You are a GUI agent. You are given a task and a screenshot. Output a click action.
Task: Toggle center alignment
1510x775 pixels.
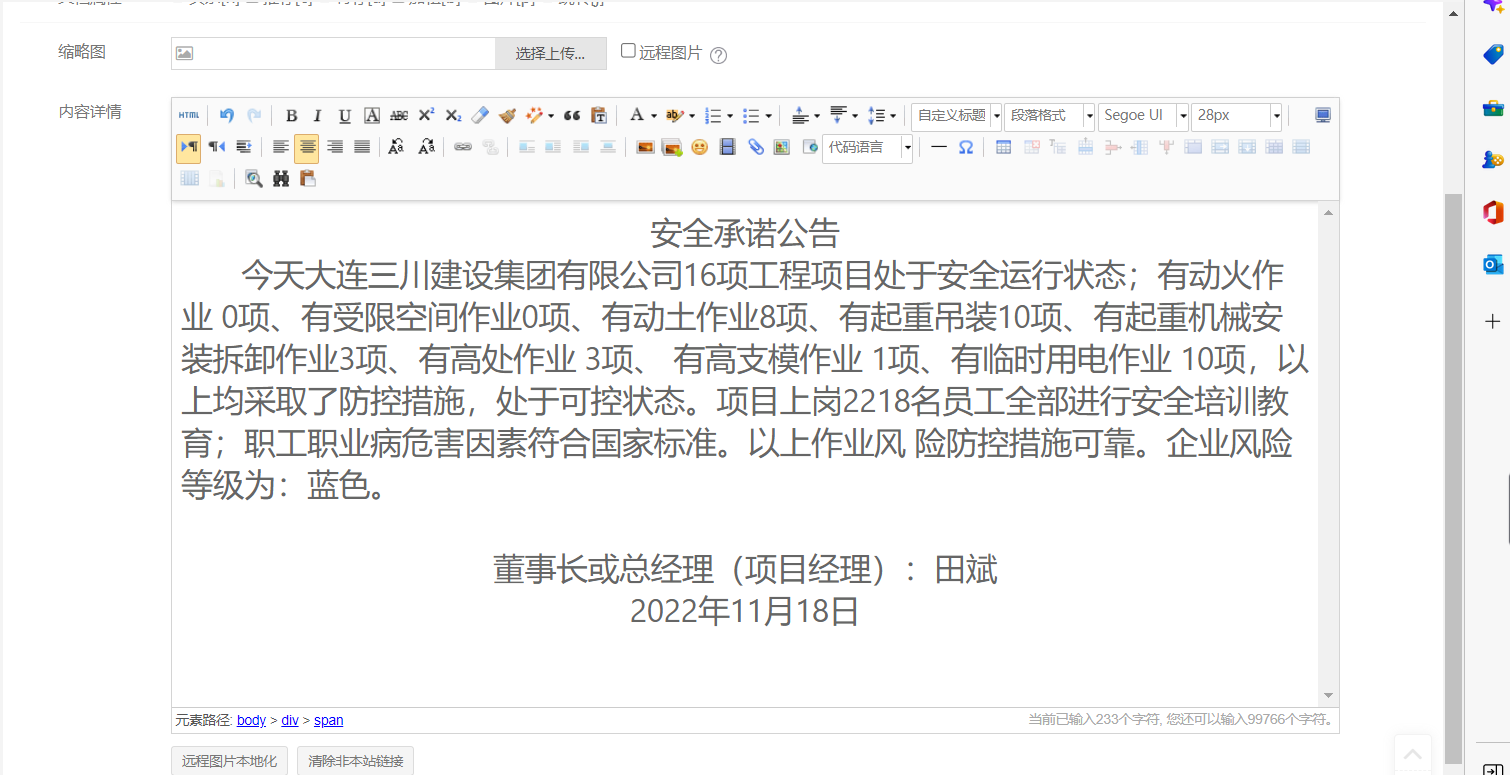[x=307, y=147]
